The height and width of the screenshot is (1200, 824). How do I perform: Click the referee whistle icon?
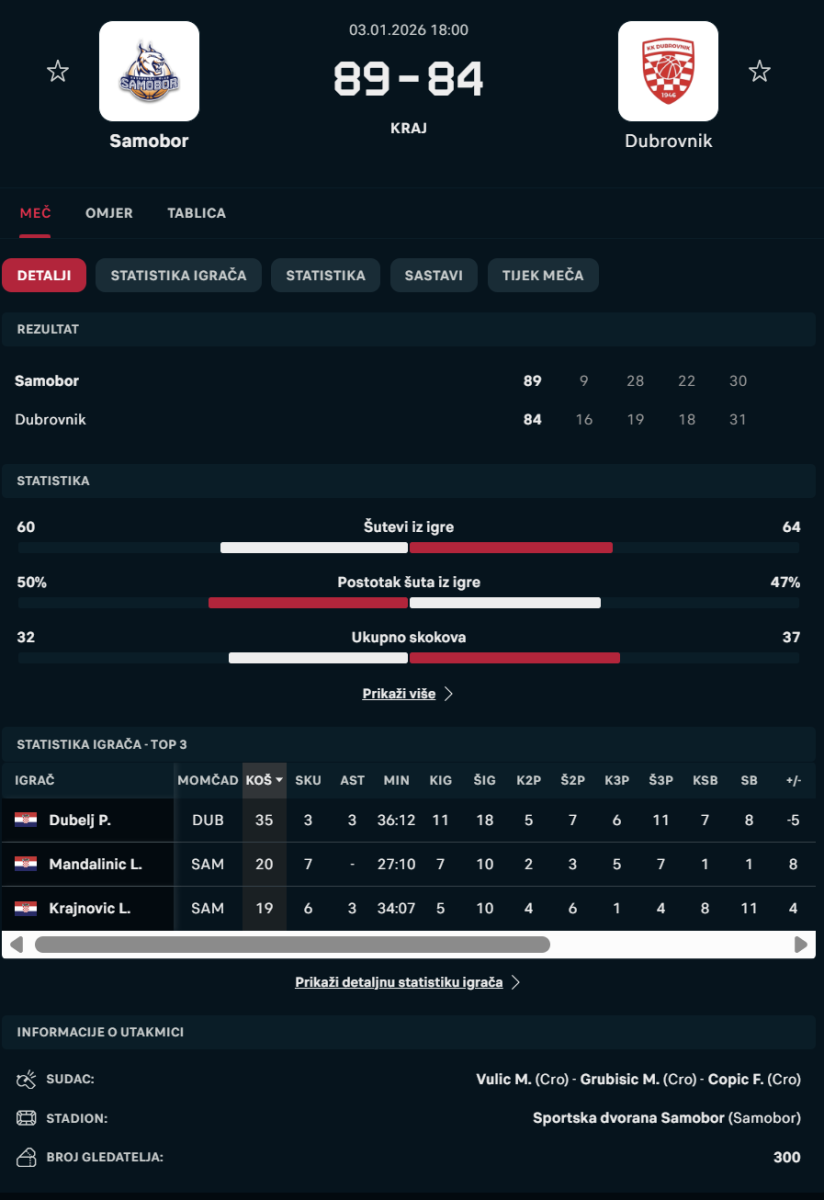[27, 1079]
